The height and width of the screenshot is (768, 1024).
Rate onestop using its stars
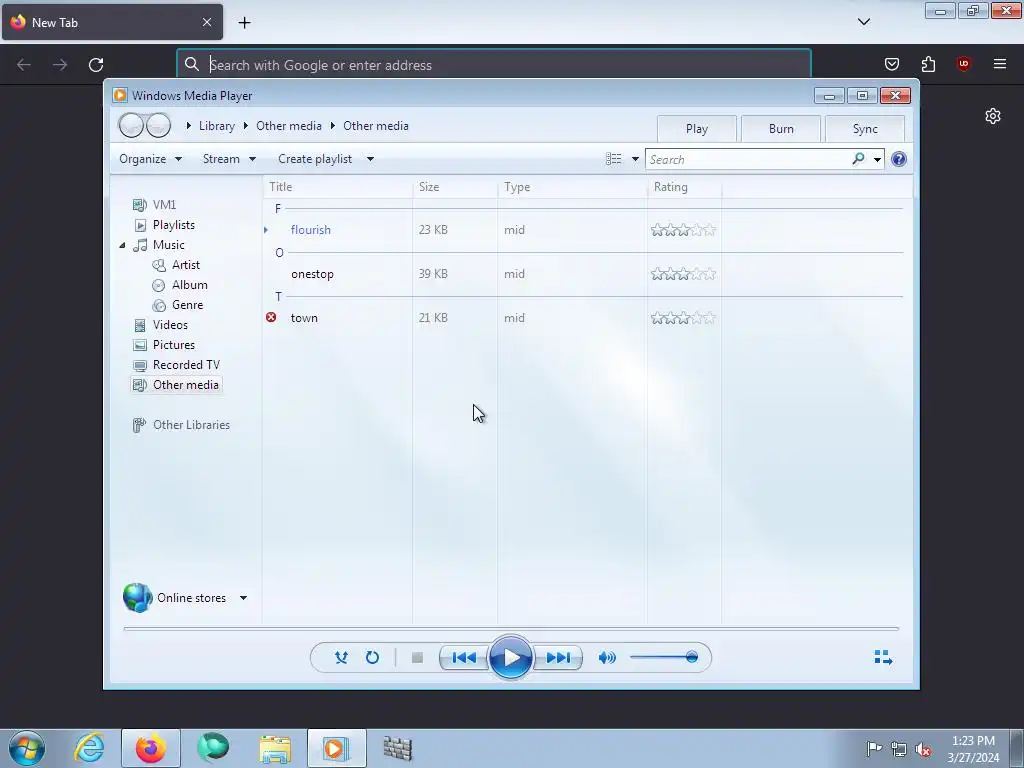(x=683, y=274)
